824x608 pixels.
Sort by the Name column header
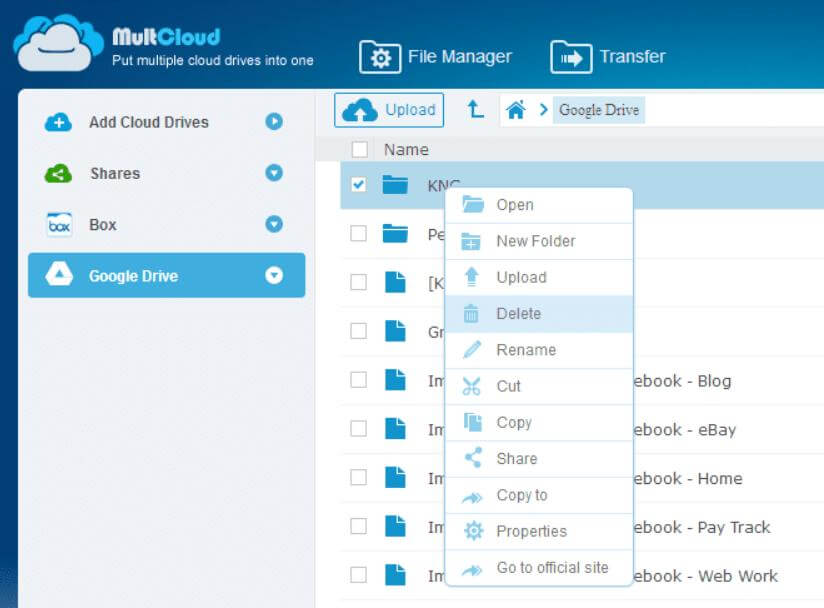click(406, 150)
